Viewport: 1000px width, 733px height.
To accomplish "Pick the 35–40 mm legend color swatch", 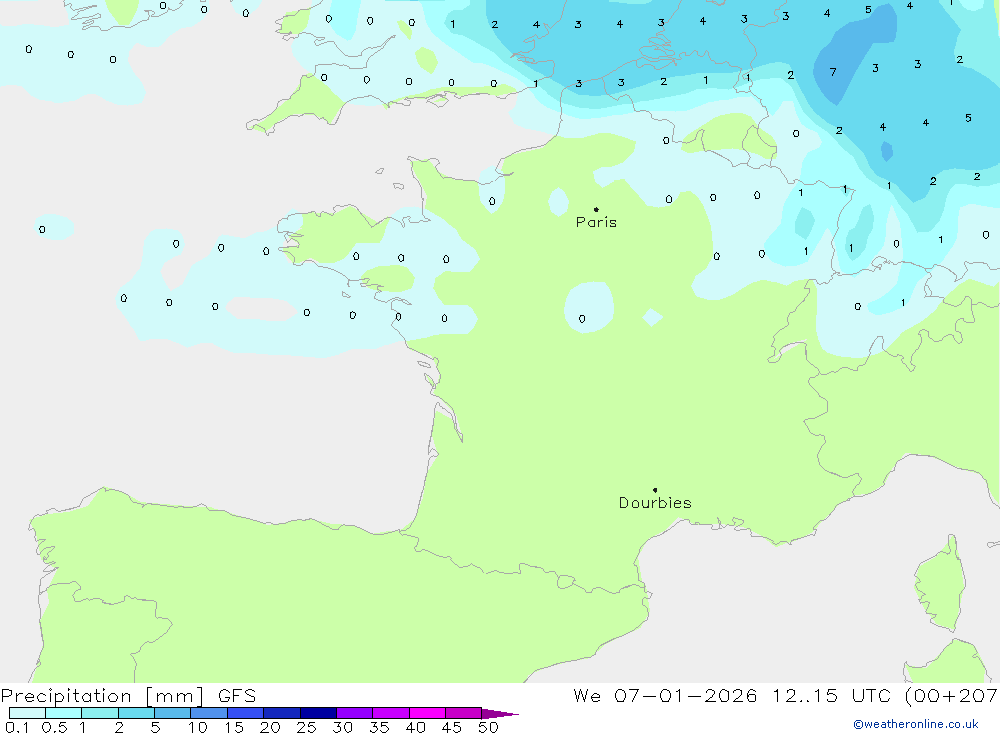I will [x=391, y=713].
